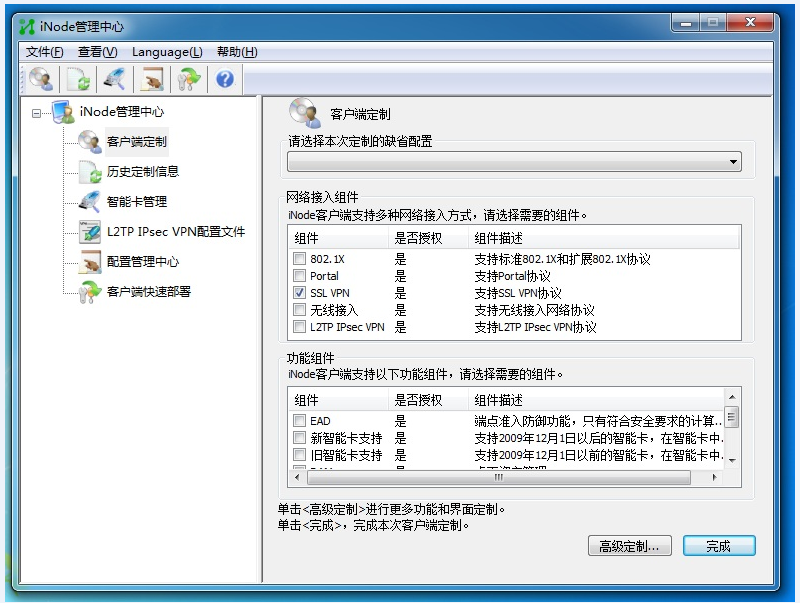Click the client quick deployment toolbar icon

point(189,80)
